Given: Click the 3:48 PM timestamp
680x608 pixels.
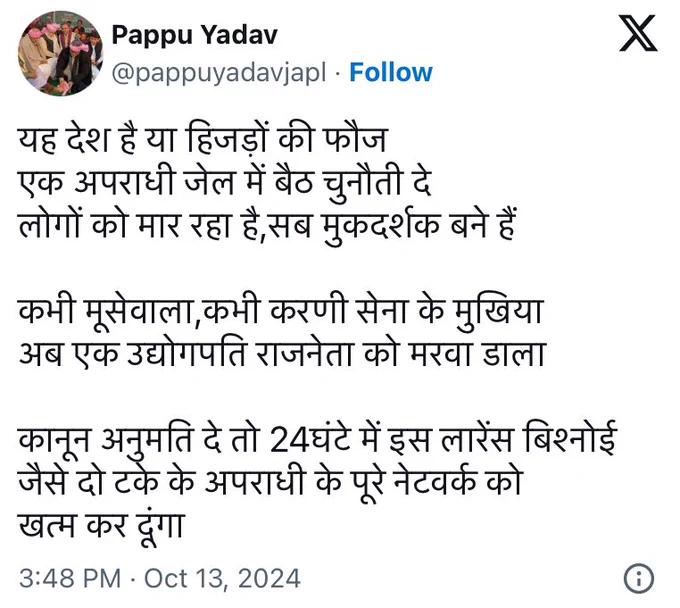Looking at the screenshot, I should pos(70,578).
